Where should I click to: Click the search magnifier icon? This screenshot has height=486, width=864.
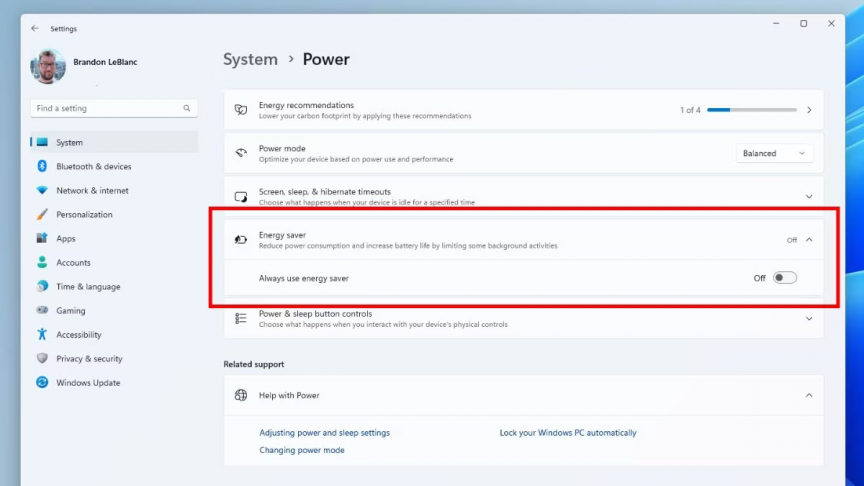point(187,108)
